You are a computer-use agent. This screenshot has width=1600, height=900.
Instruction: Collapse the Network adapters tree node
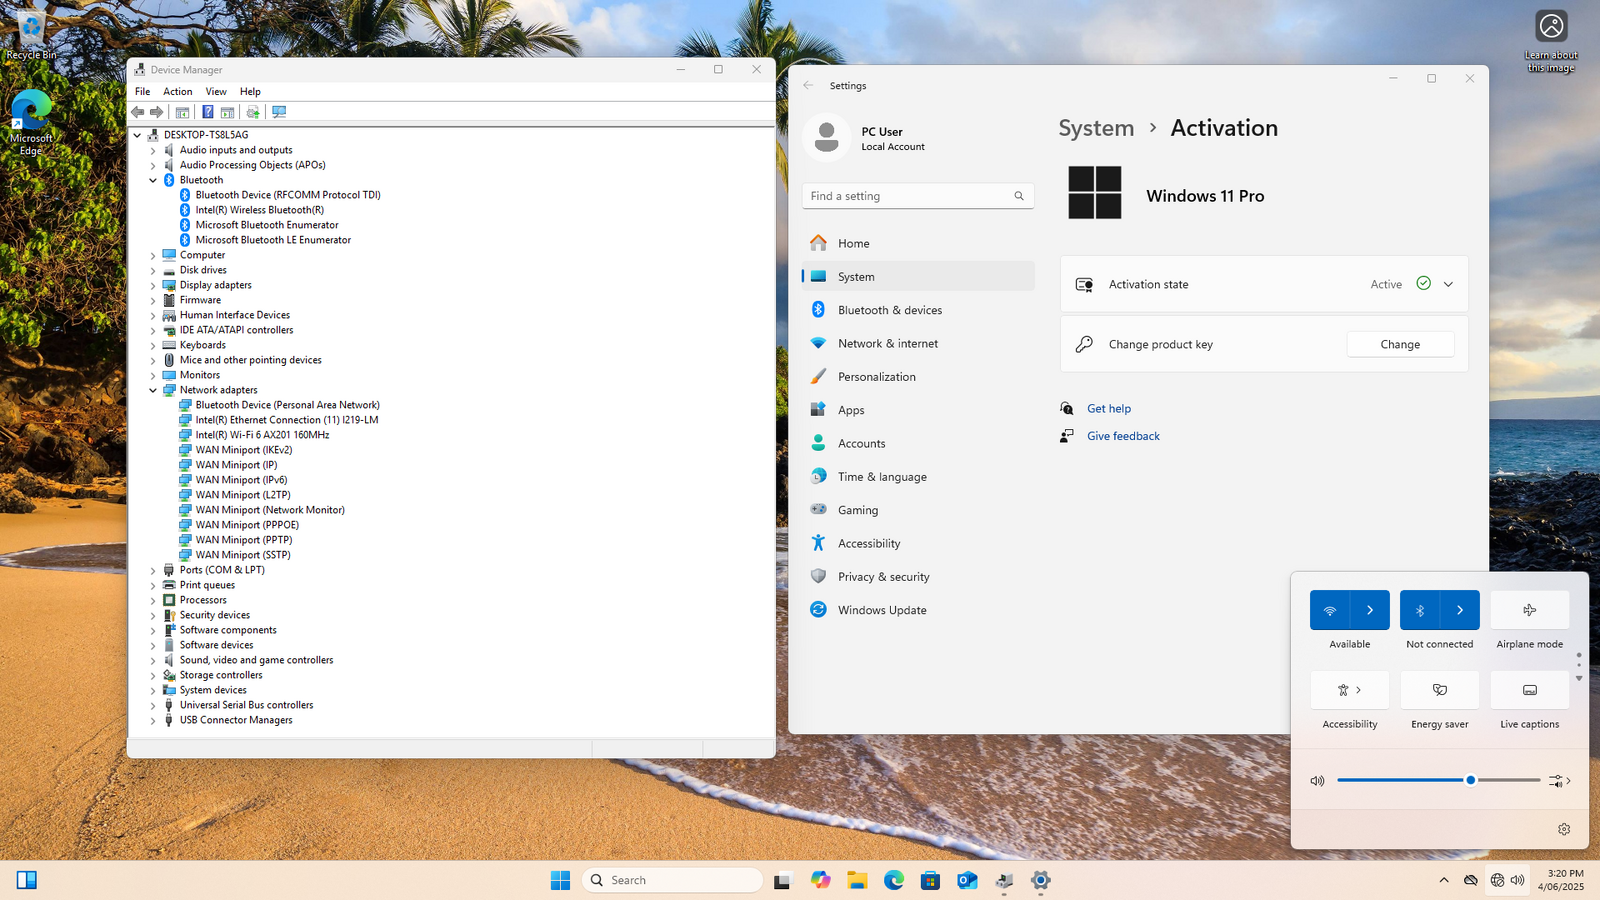click(153, 390)
